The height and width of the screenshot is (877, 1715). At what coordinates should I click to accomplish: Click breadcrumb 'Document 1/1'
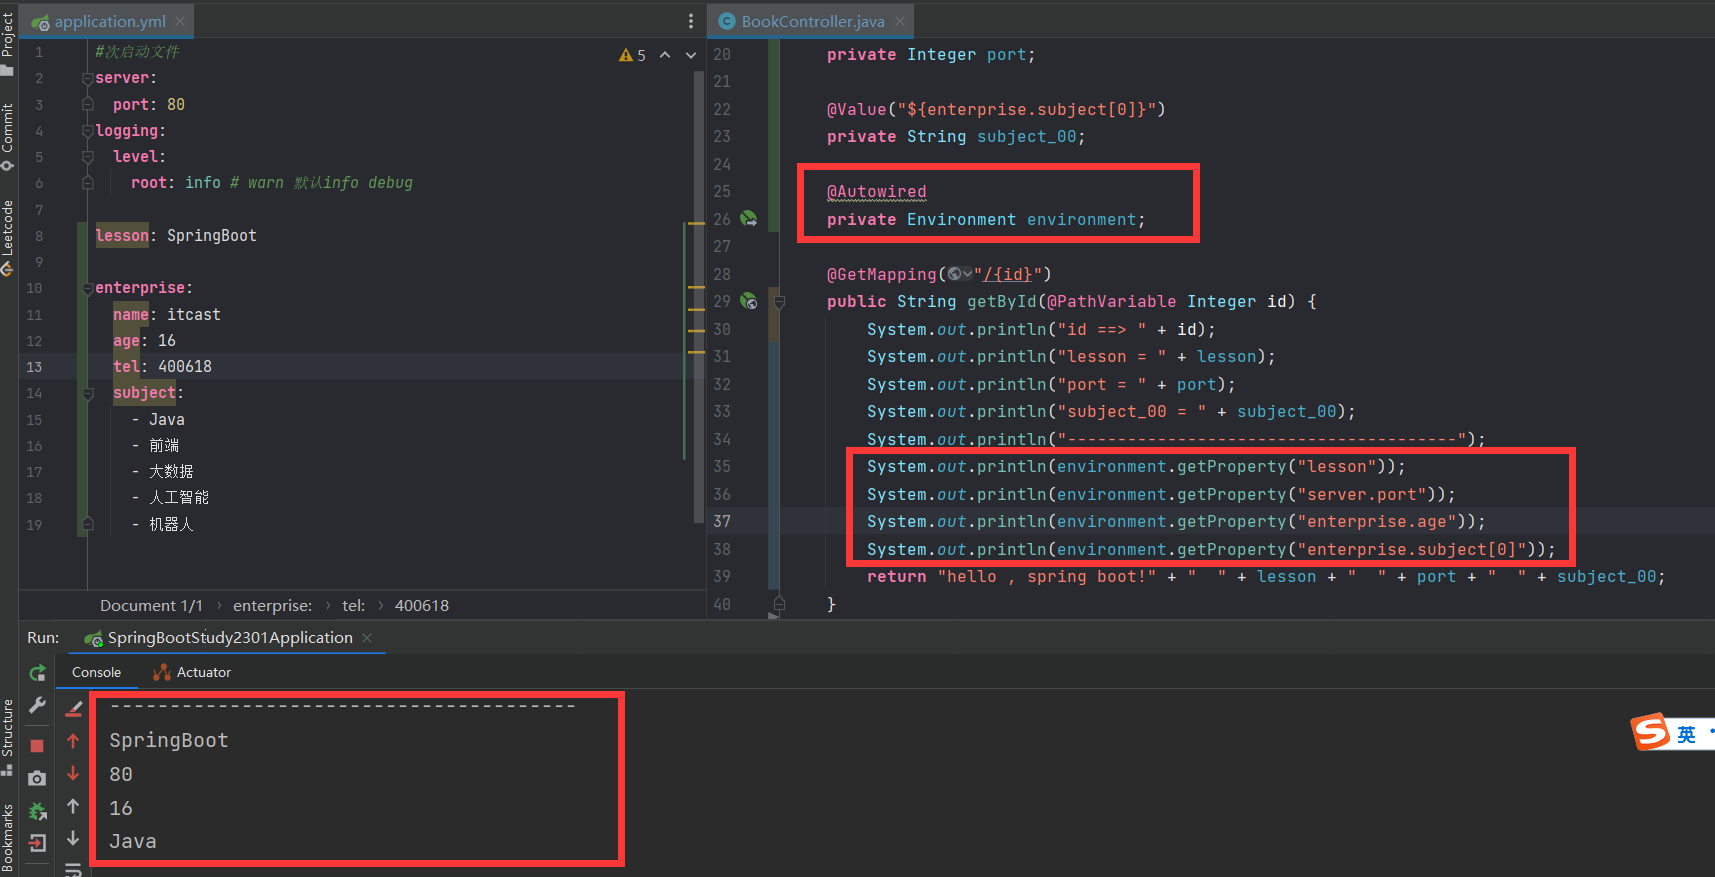coord(151,605)
